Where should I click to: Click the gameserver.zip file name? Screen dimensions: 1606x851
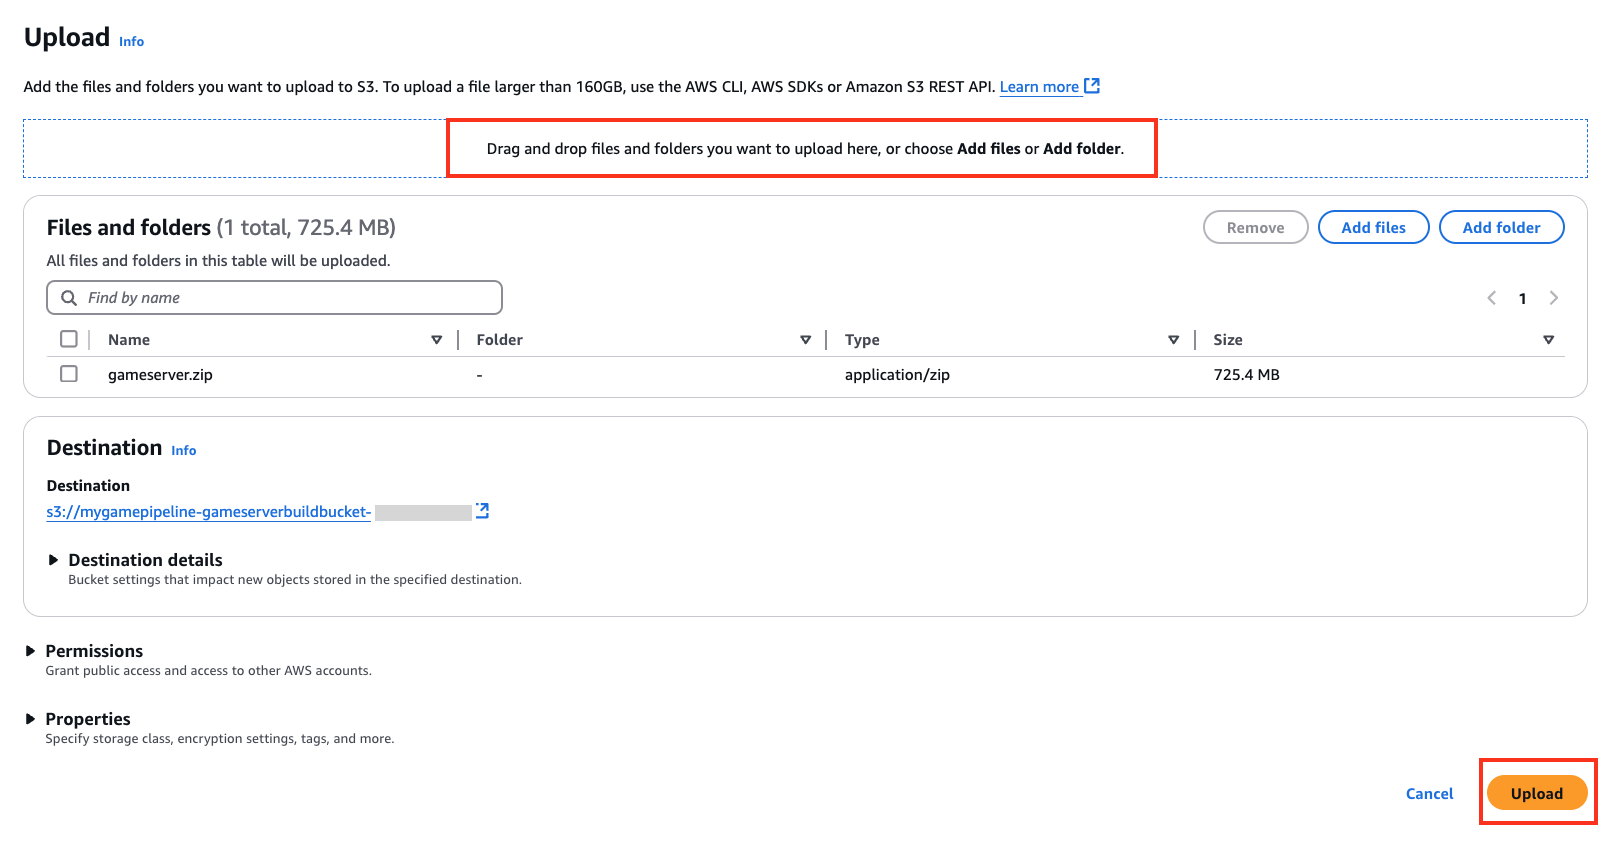click(160, 375)
